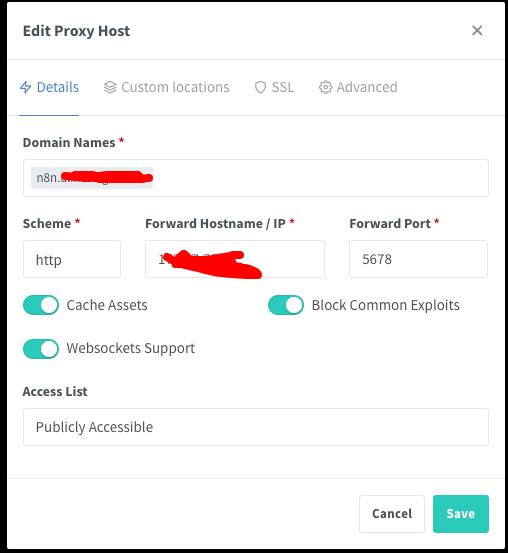Select the Details tab

(49, 87)
